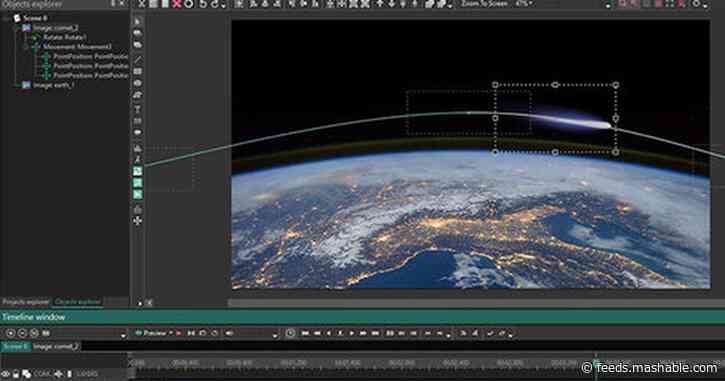Click the LAYERS label in timeline

tap(87, 374)
